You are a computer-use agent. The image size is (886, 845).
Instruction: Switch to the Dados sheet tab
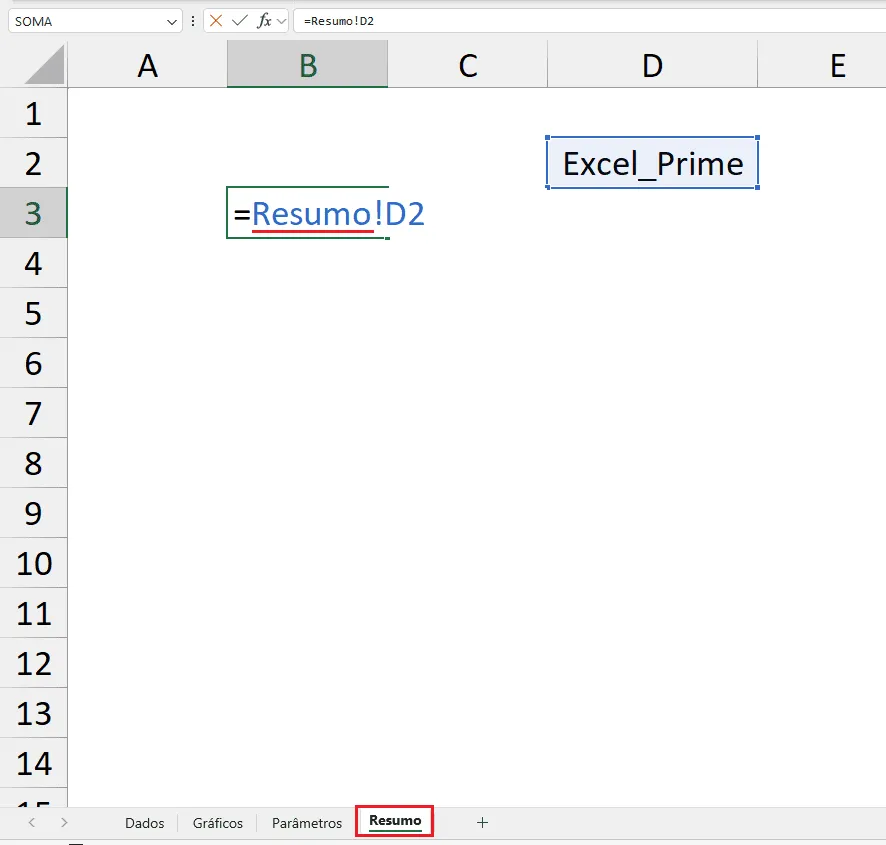(x=145, y=823)
